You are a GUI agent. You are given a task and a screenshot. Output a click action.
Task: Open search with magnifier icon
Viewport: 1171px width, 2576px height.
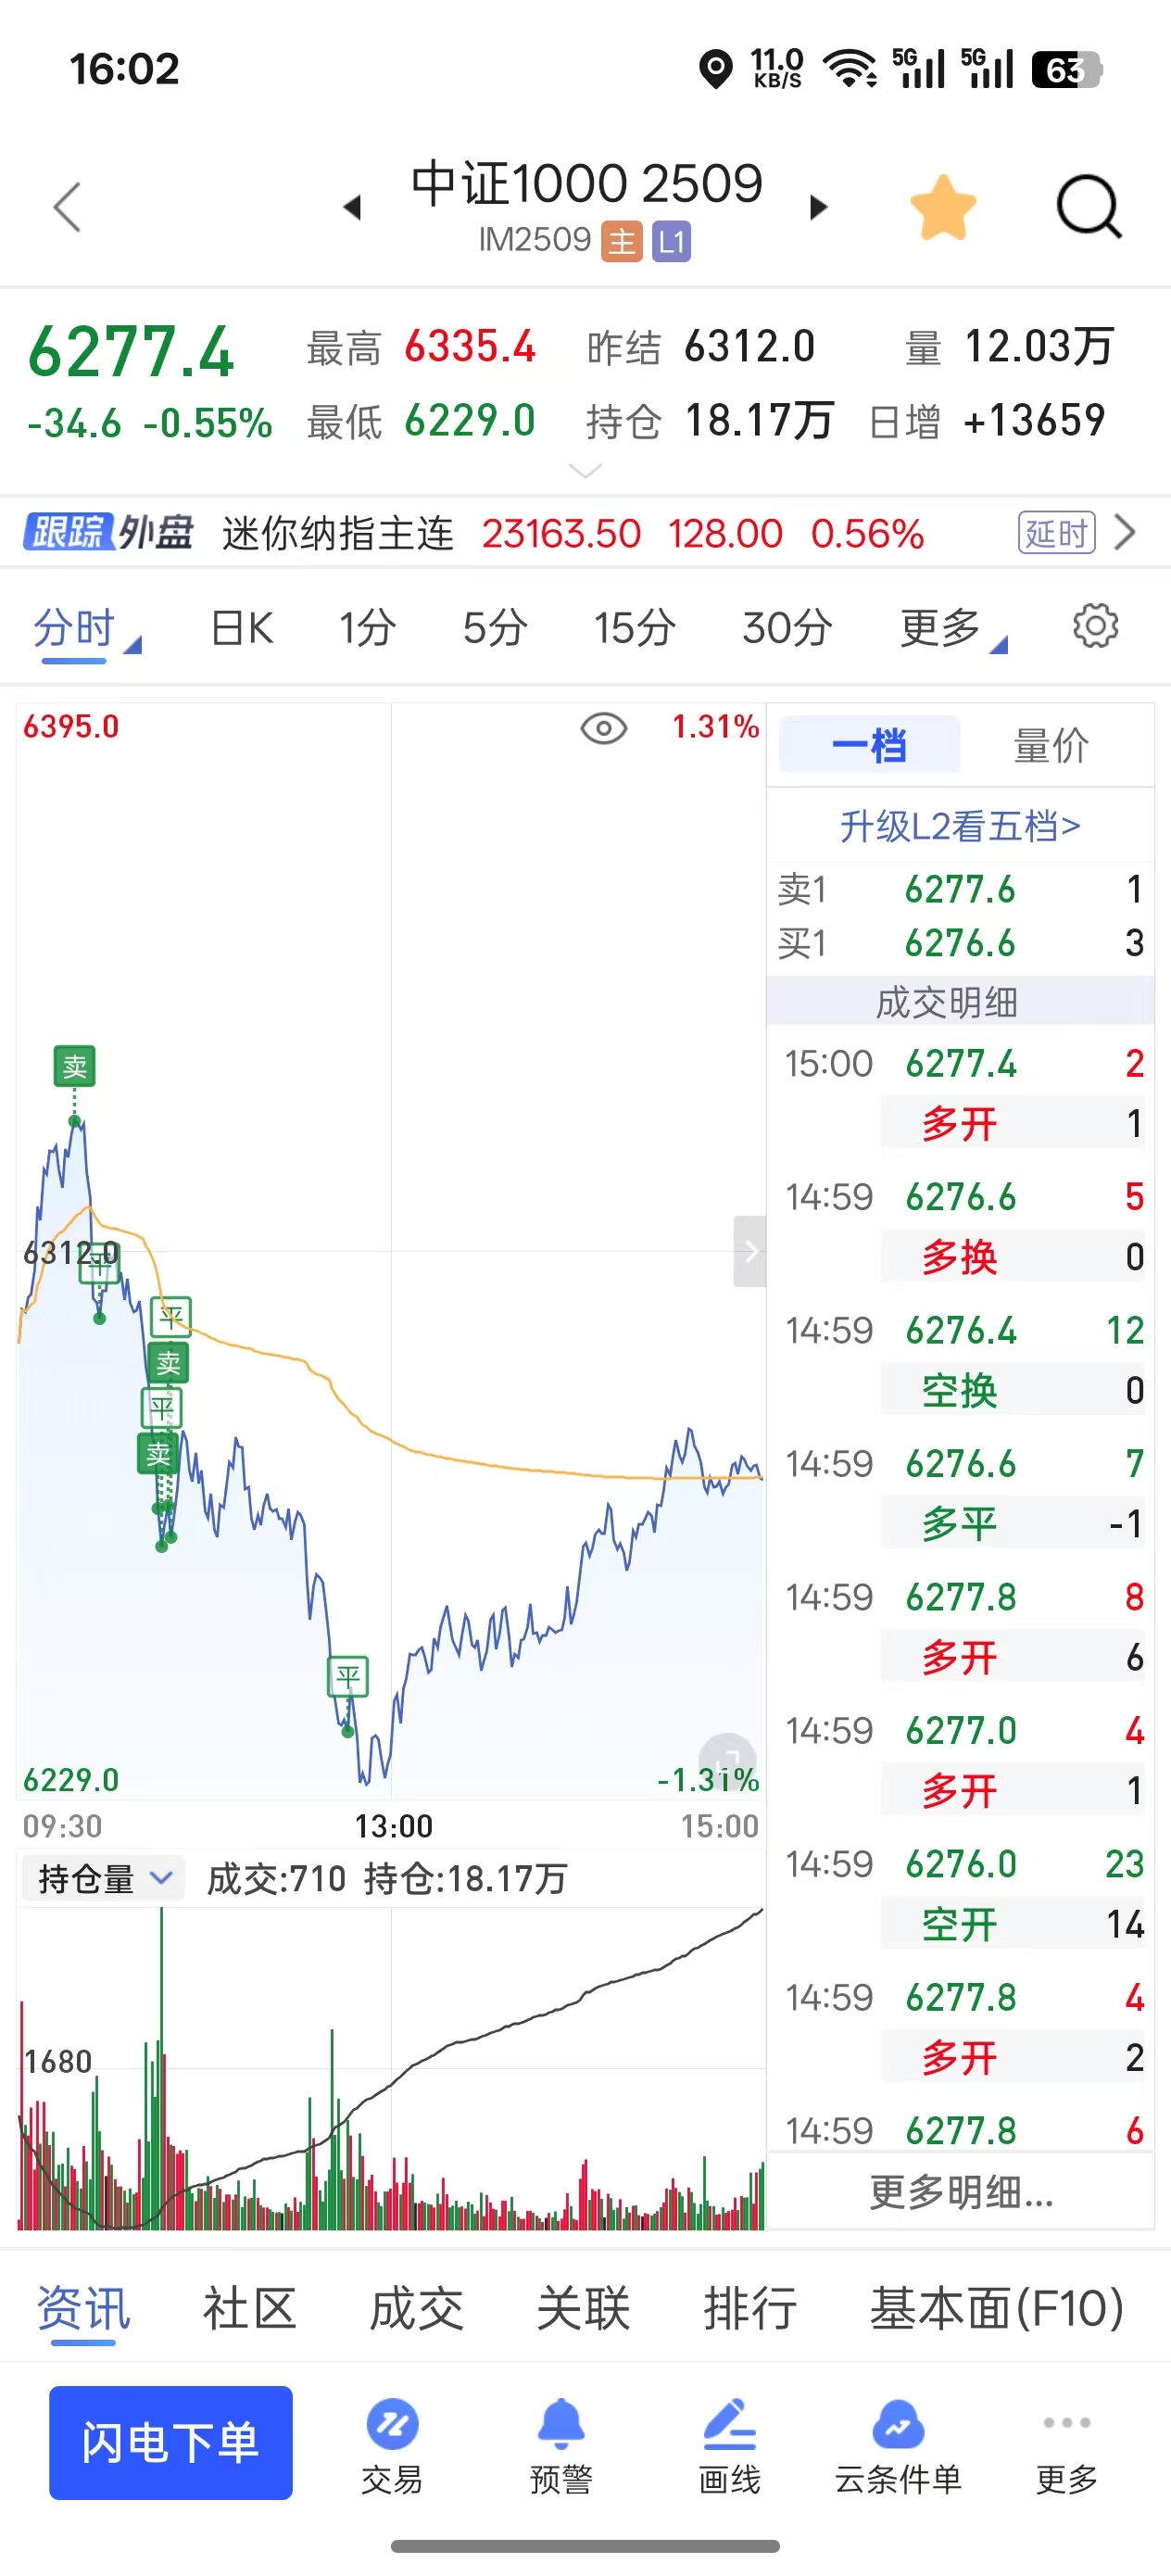coord(1088,208)
